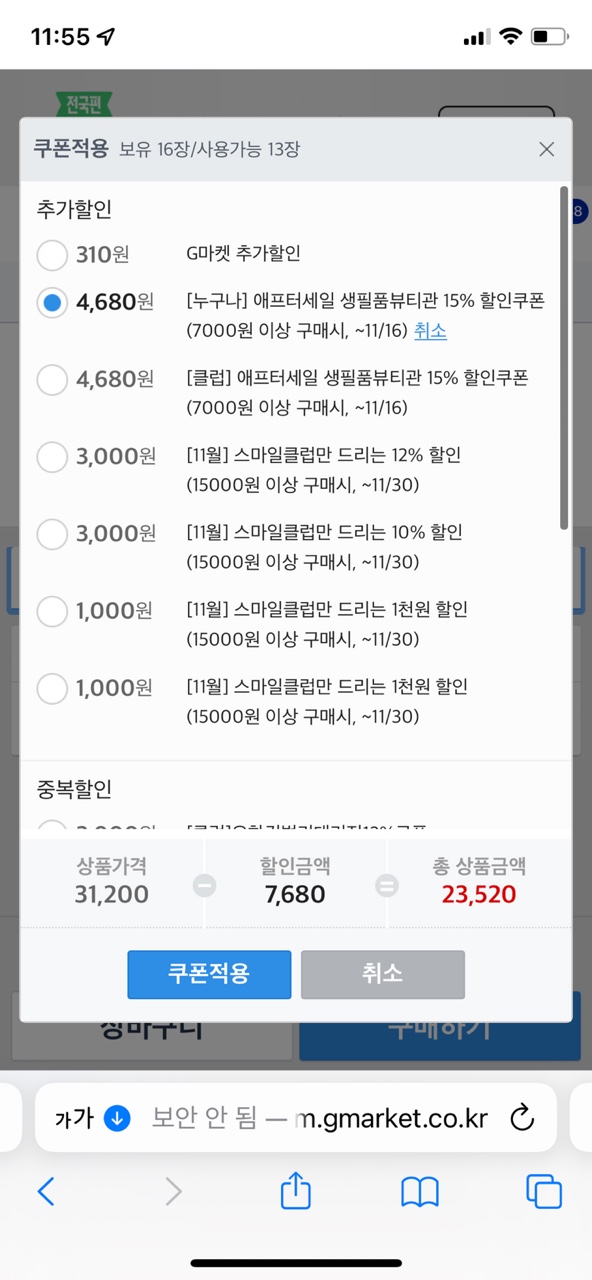Click the gray 취소 button
The width and height of the screenshot is (592, 1280).
tap(383, 974)
